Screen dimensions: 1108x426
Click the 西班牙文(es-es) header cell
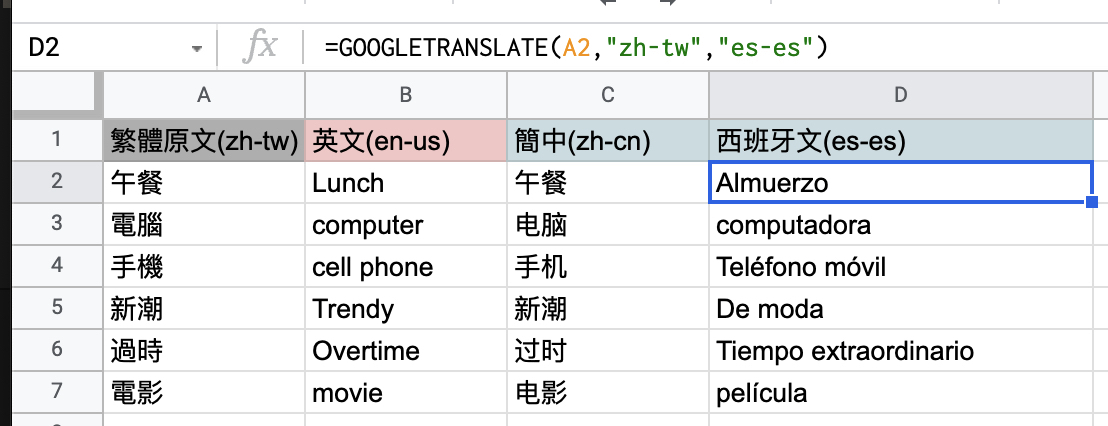(900, 142)
